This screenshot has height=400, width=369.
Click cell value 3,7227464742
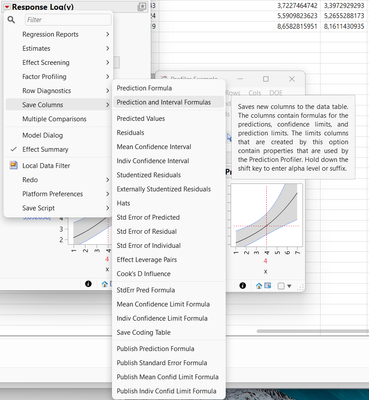[297, 5]
